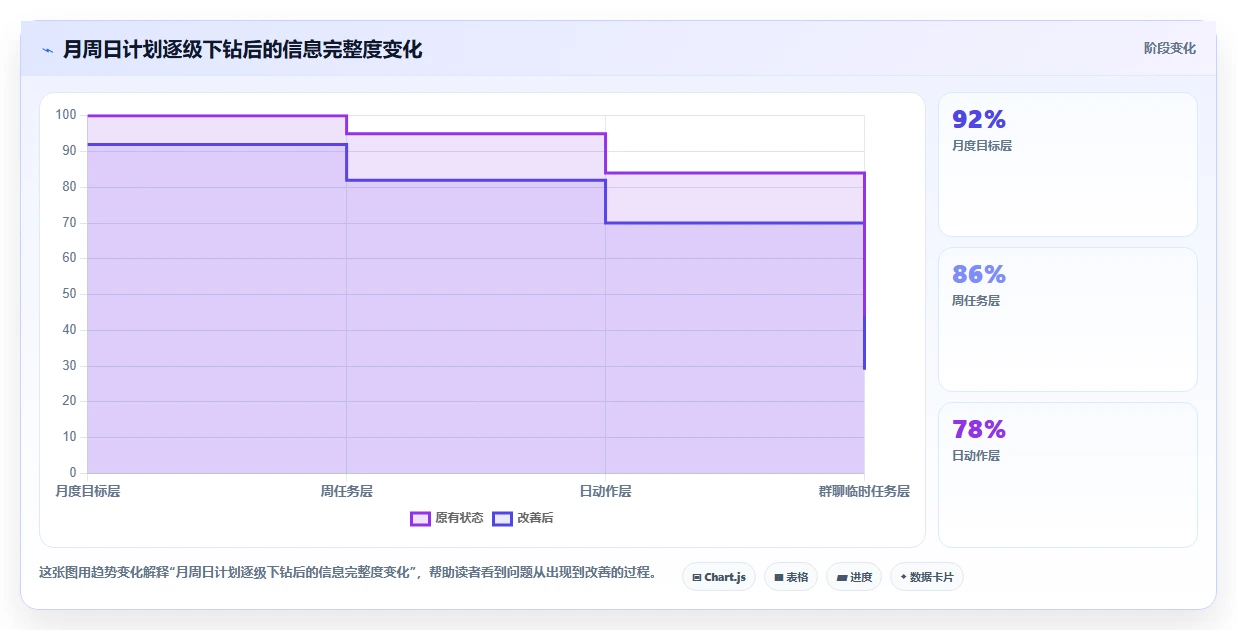The height and width of the screenshot is (630, 1237).
Task: Select the 进度 tag chip
Action: pyautogui.click(x=854, y=577)
